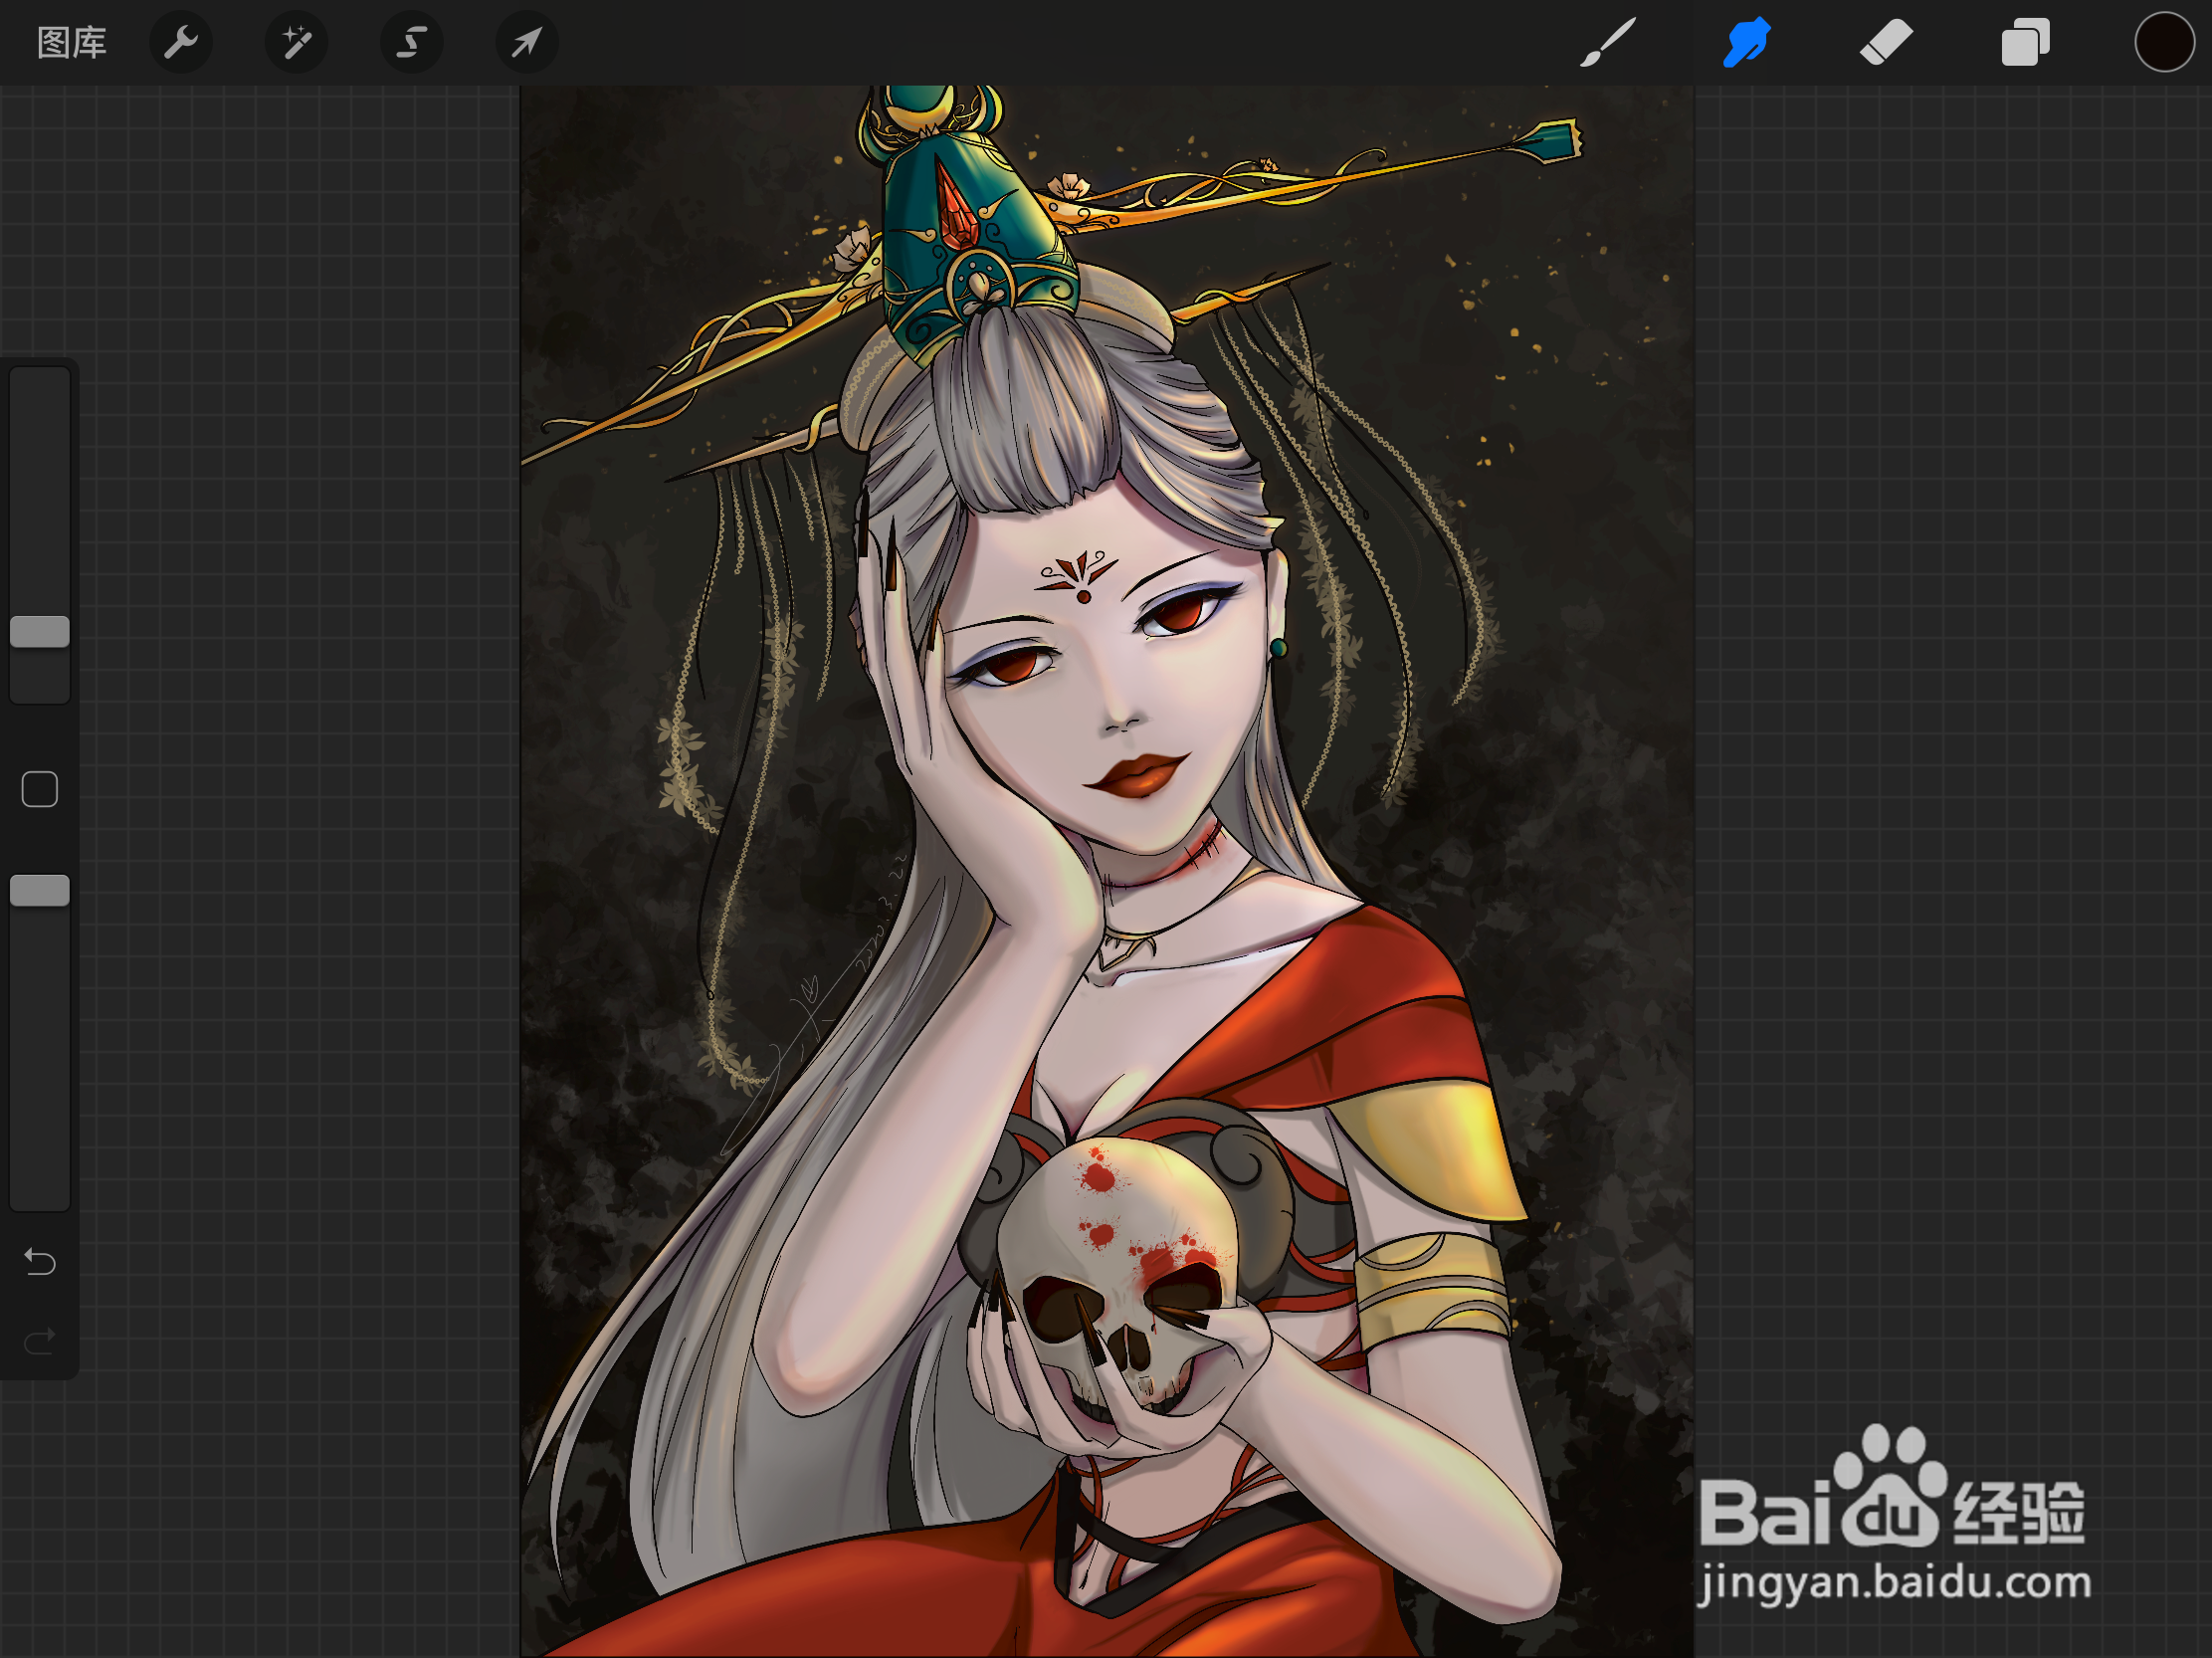The width and height of the screenshot is (2212, 1658).
Task: Activate the Transform arrow tool
Action: click(x=527, y=43)
